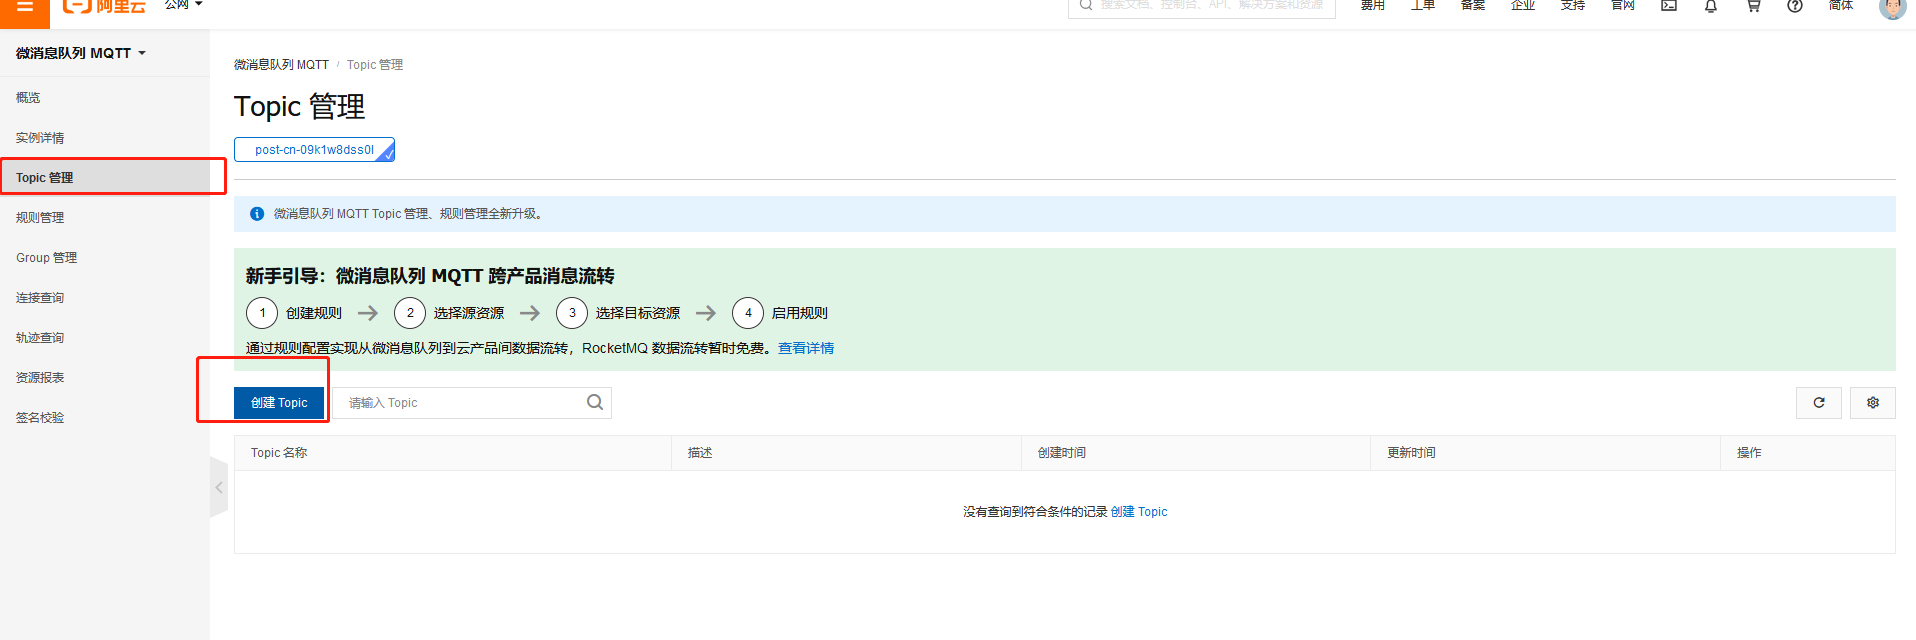This screenshot has width=1916, height=640.
Task: Open 企业 in the top bar
Action: [1523, 5]
